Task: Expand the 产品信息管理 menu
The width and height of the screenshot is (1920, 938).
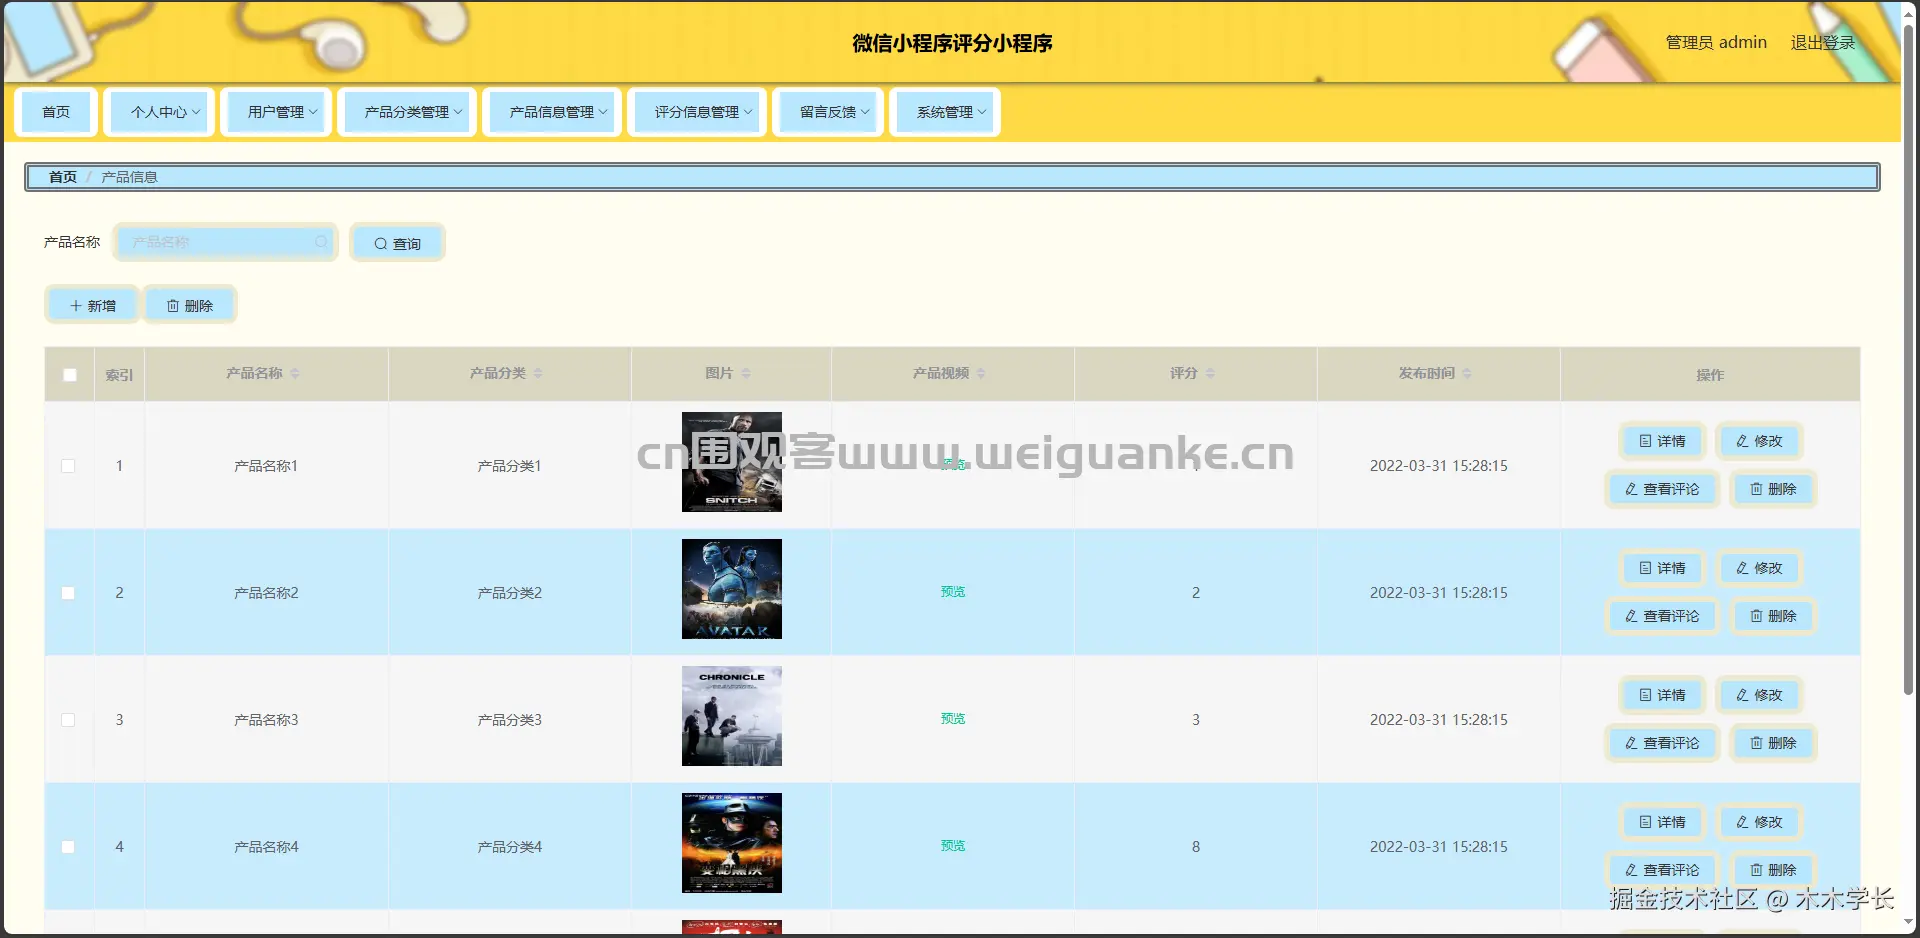Action: pos(552,112)
